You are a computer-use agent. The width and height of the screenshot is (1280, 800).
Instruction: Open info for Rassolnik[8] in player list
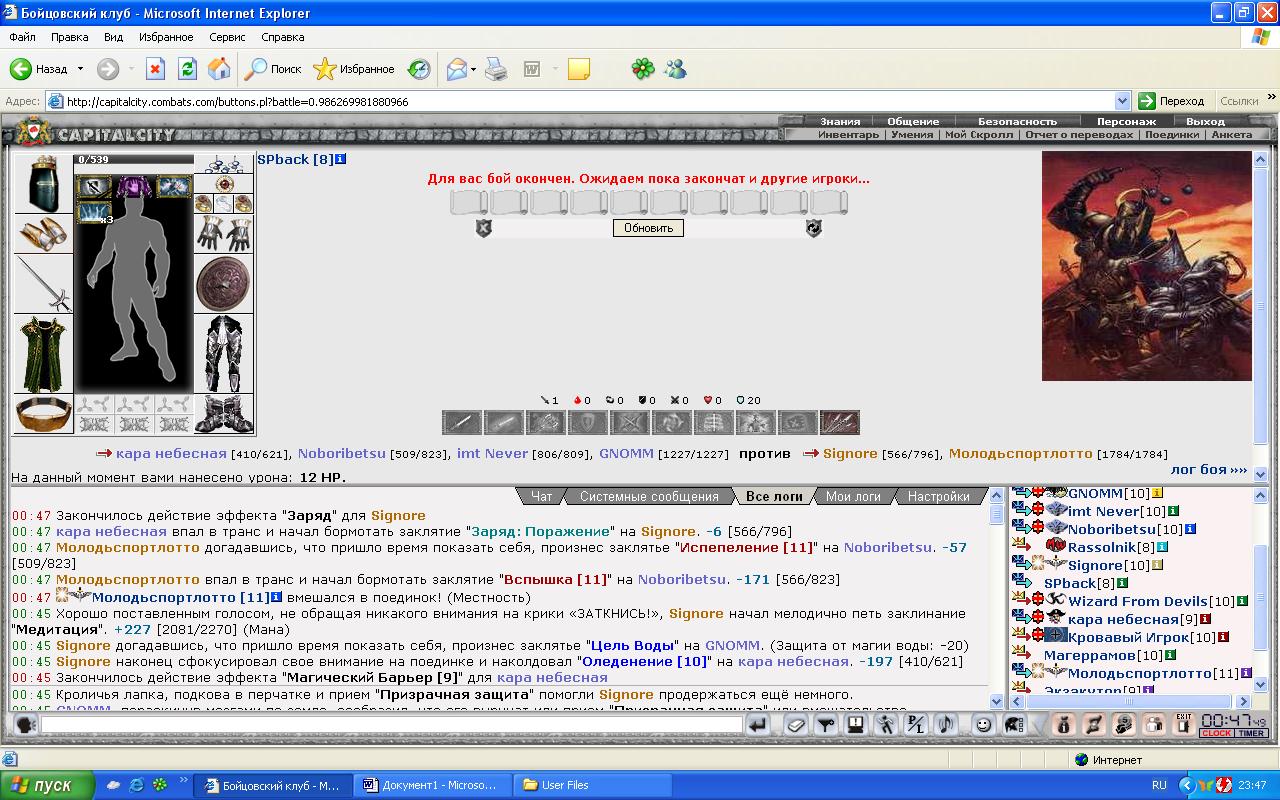(1163, 547)
